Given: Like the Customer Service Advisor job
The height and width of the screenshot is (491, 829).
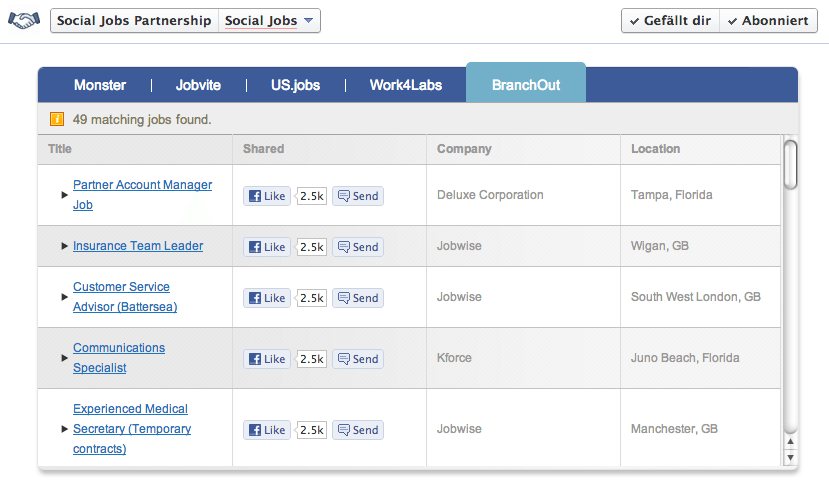Looking at the screenshot, I should pyautogui.click(x=267, y=298).
